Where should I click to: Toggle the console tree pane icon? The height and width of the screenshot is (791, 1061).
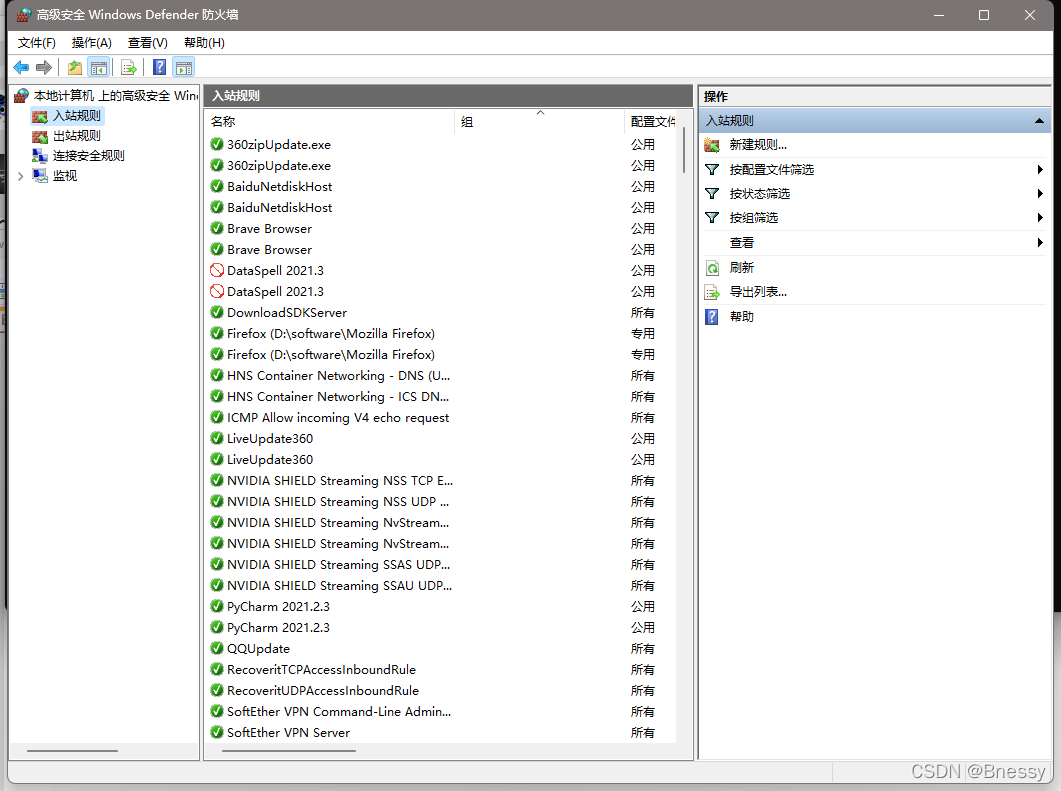pos(99,68)
